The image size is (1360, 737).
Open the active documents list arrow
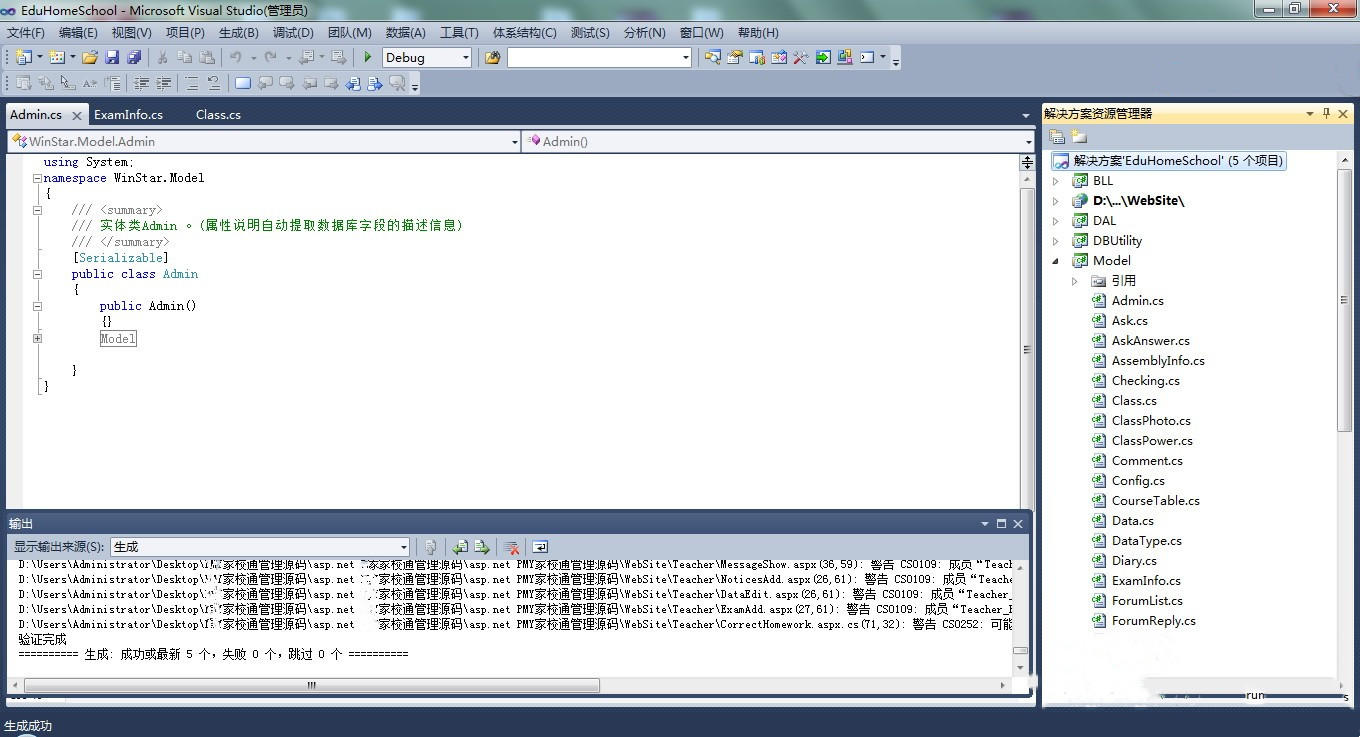pyautogui.click(x=1025, y=116)
